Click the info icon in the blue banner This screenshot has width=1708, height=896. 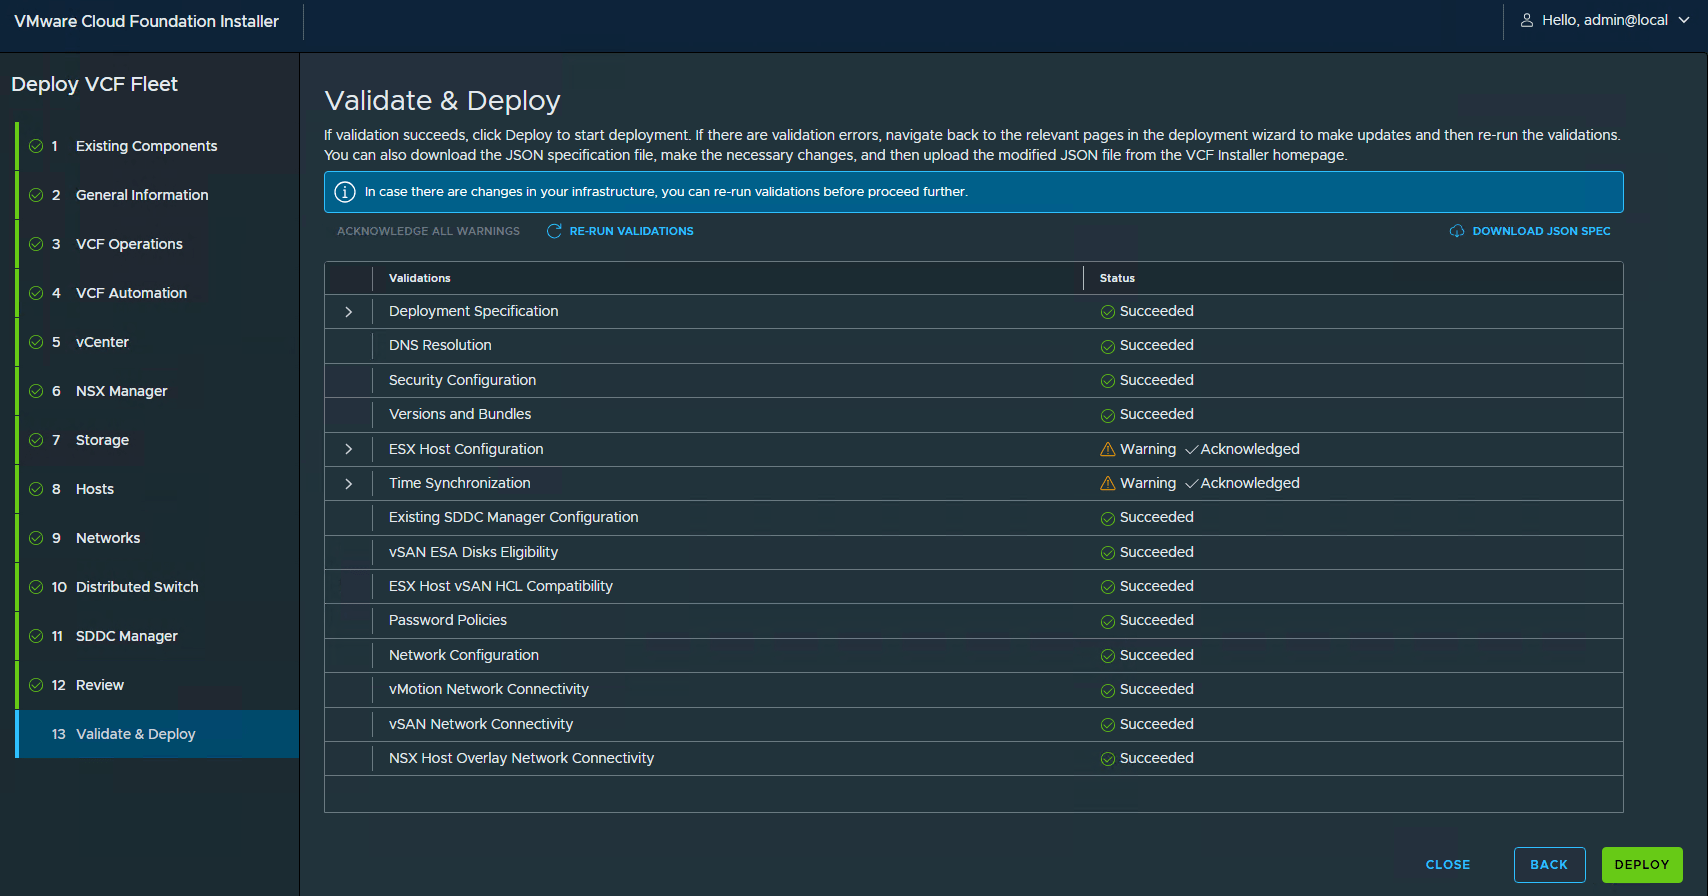[x=345, y=192]
